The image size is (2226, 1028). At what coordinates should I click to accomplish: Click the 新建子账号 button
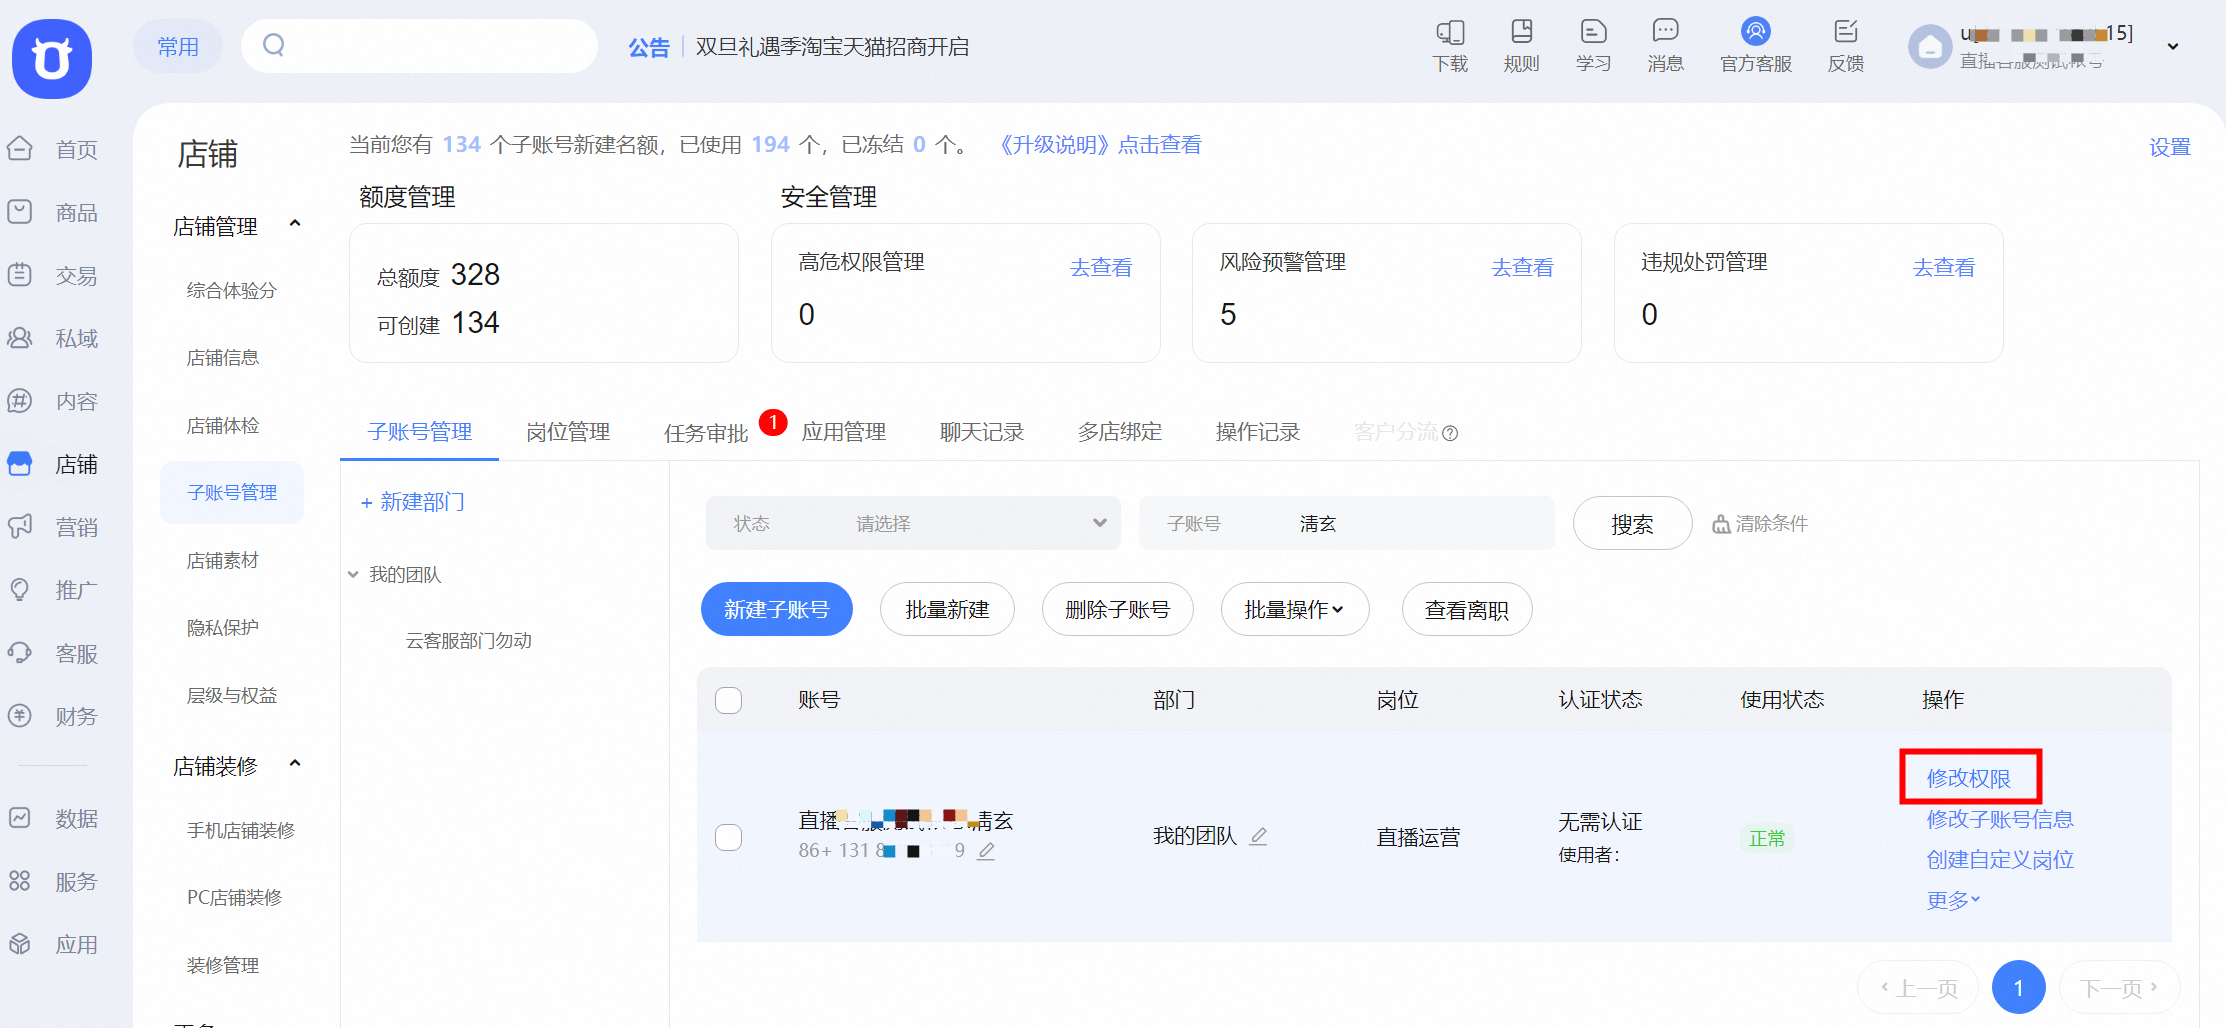[x=777, y=609]
